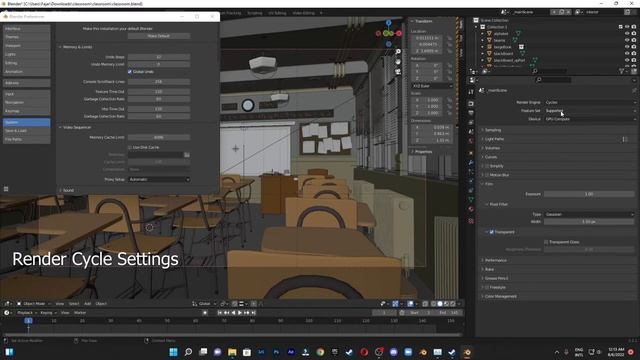
Task: Open folder browser for disk cache directory
Action: click(187, 155)
